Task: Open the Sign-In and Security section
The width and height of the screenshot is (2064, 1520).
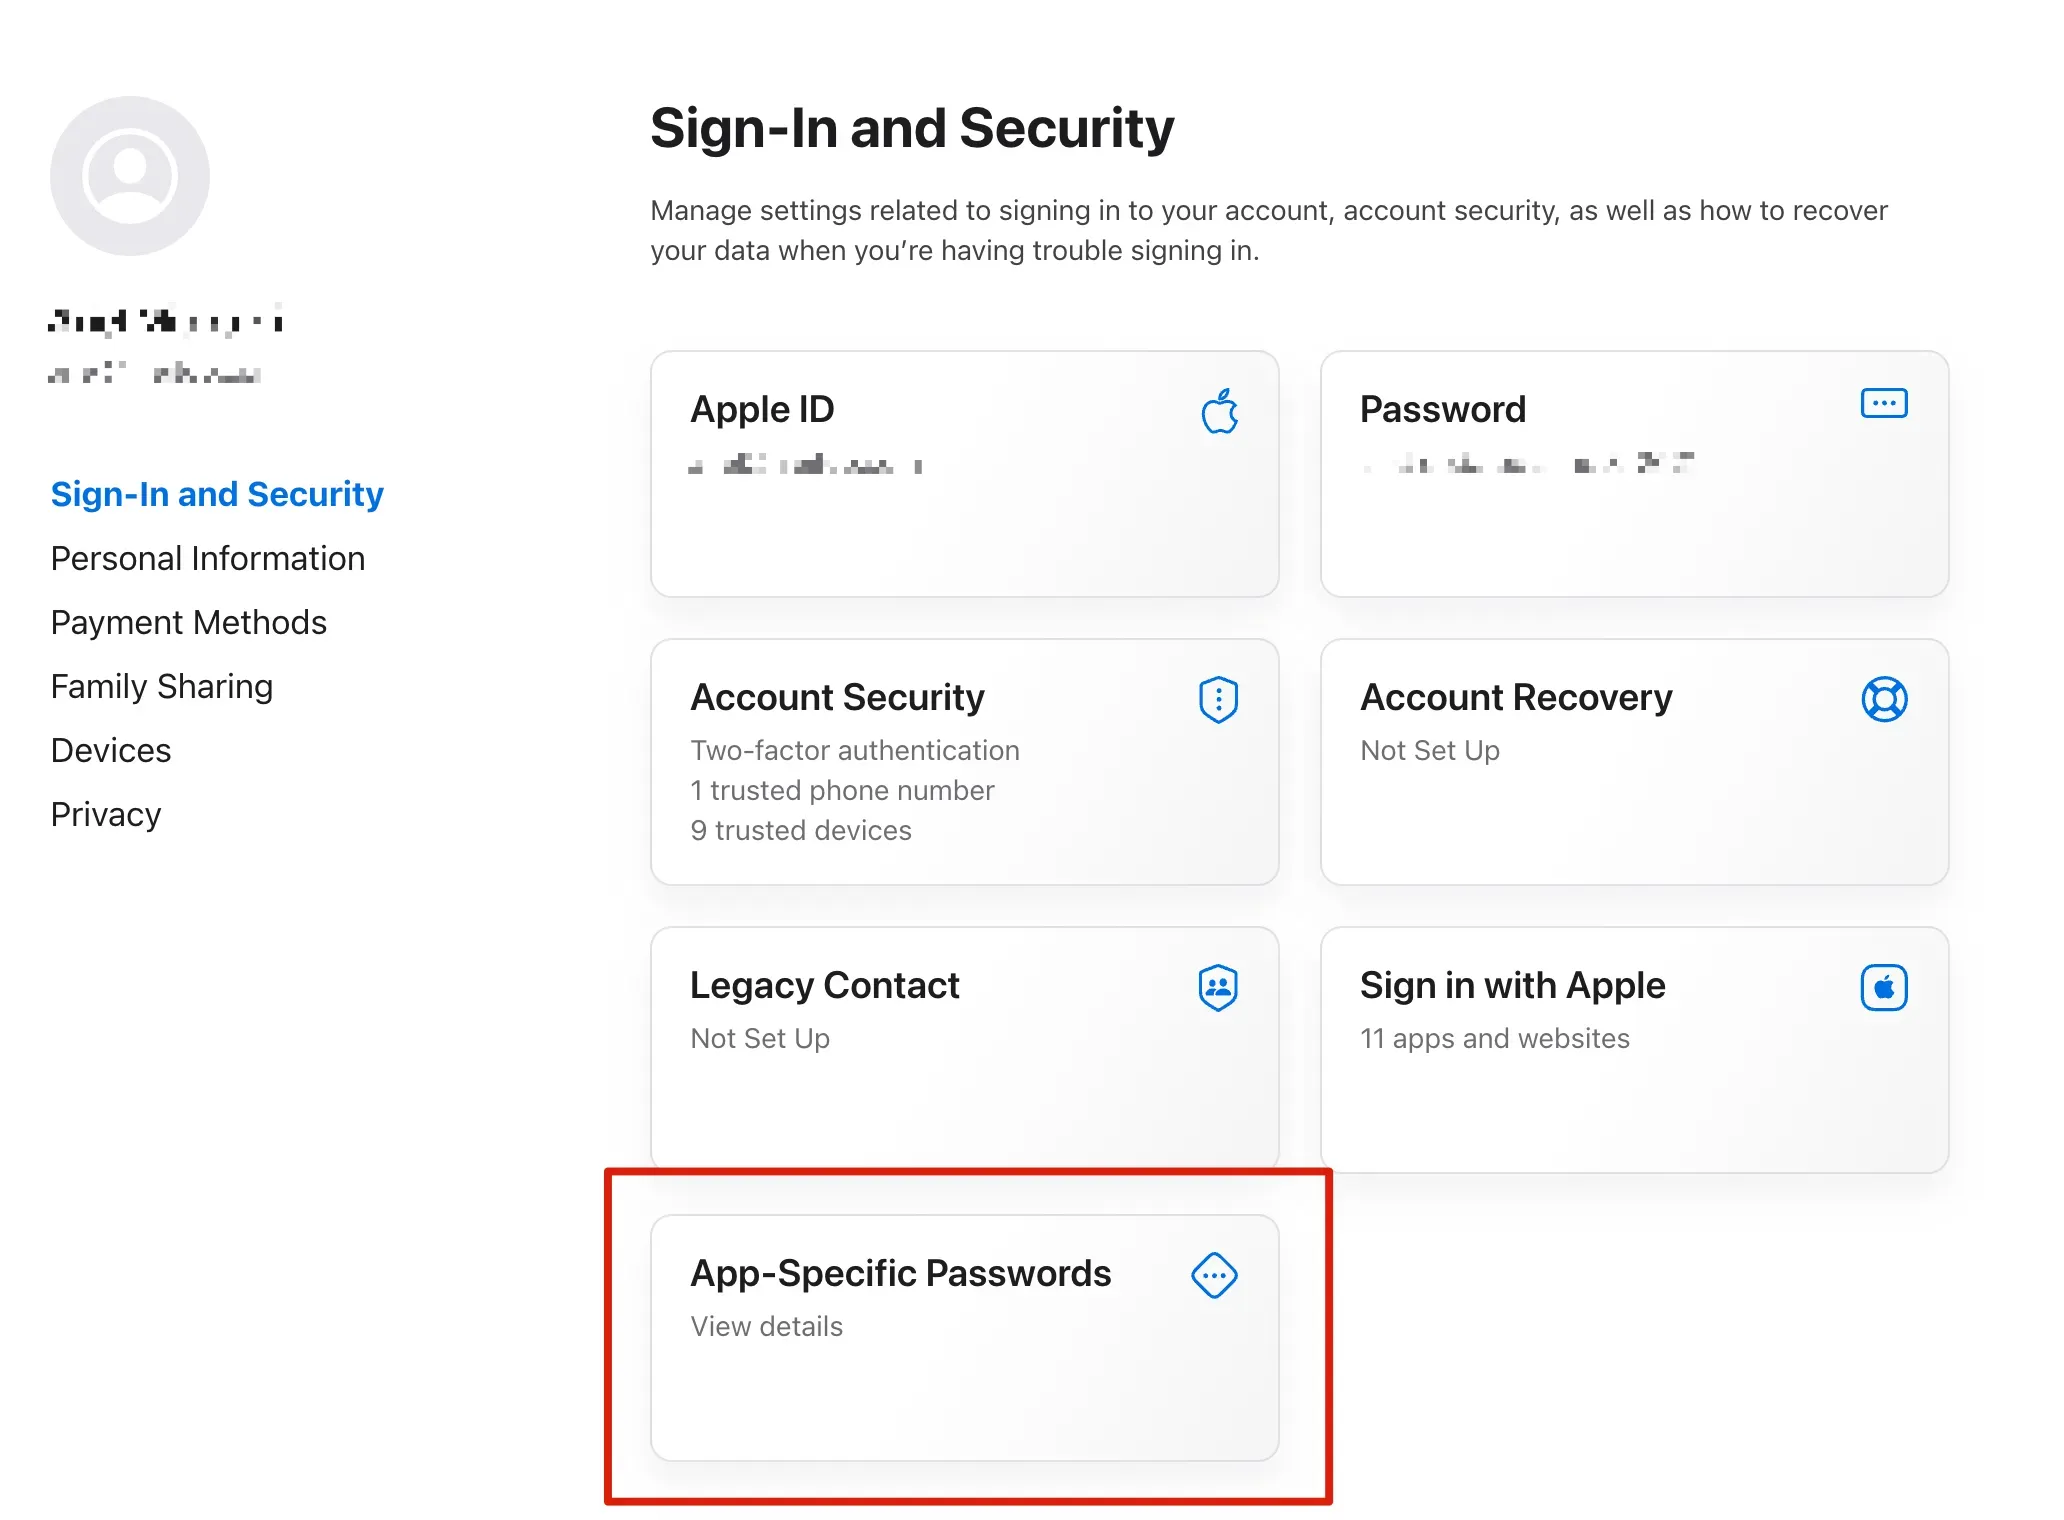Action: (217, 494)
